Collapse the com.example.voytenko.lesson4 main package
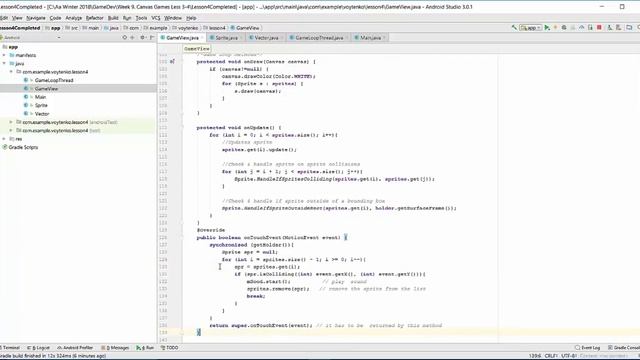Image resolution: width=640 pixels, height=360 pixels. point(11,72)
